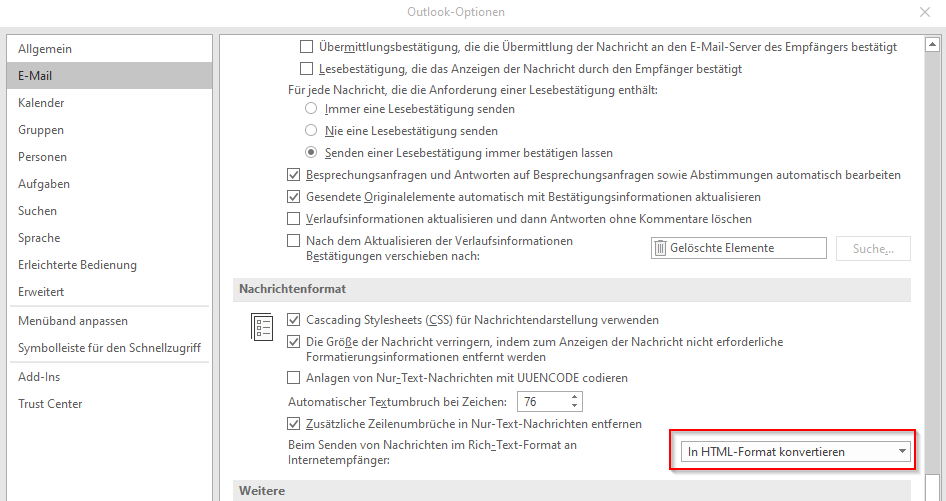
Task: Decrease Textumbruch value with down arrow
Action: tap(574, 406)
